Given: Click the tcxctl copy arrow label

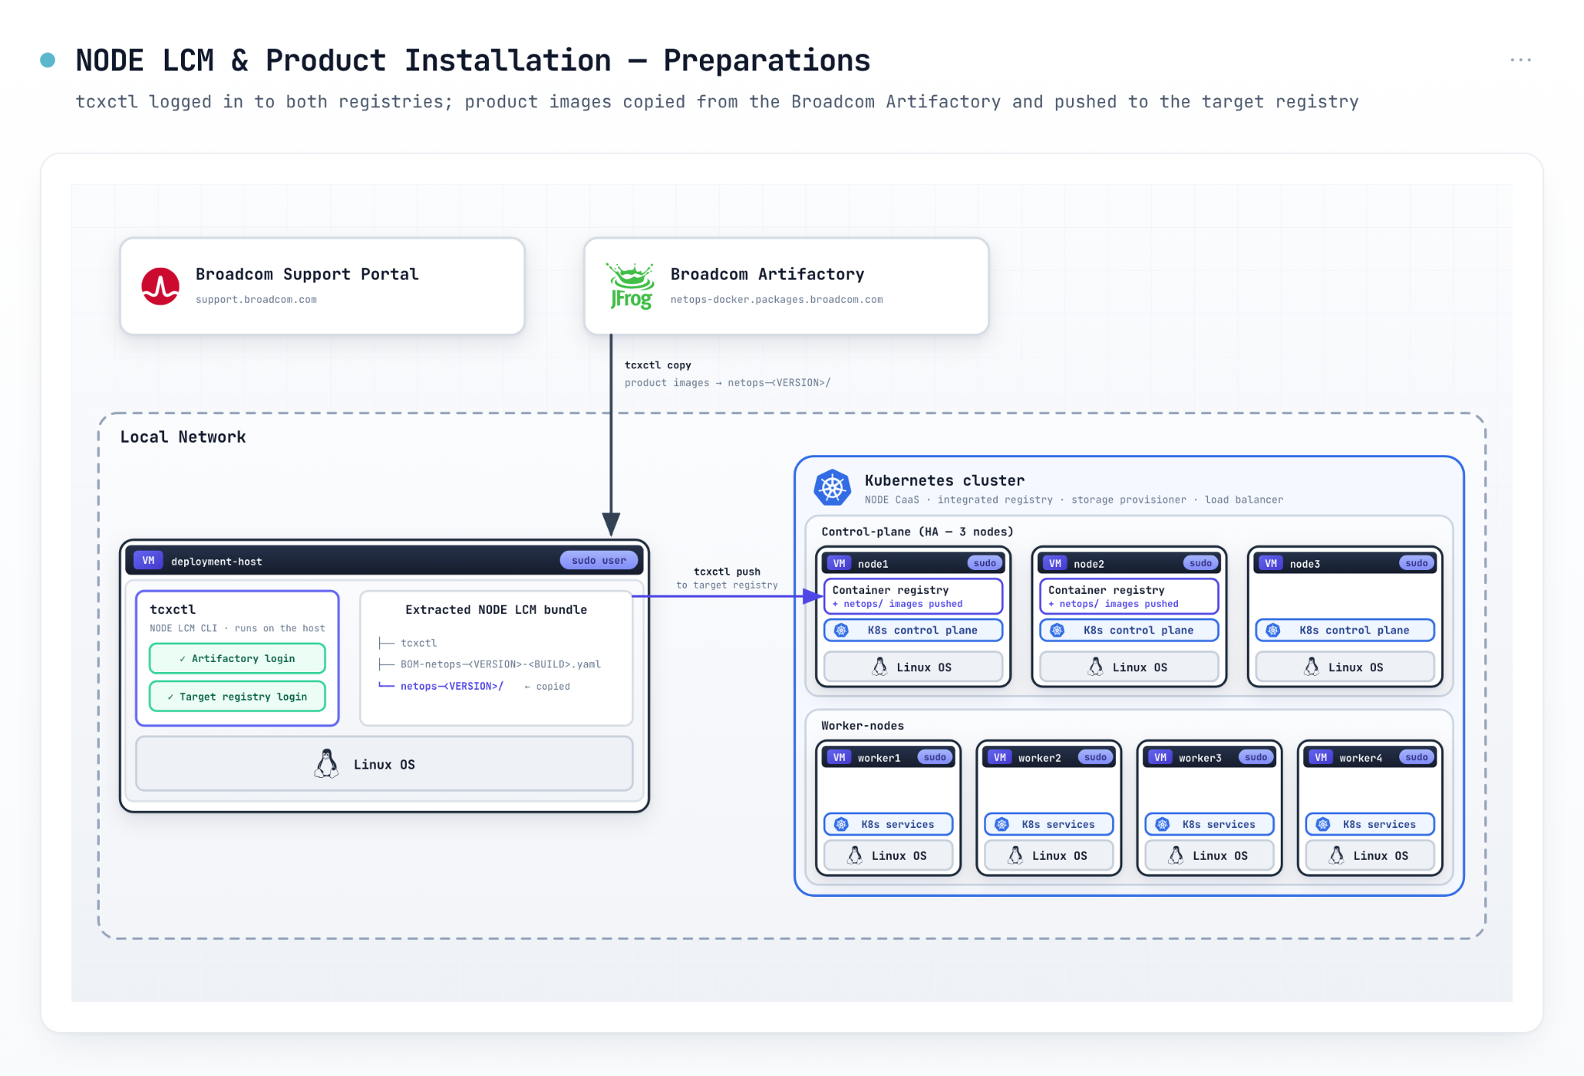Looking at the screenshot, I should 658,365.
